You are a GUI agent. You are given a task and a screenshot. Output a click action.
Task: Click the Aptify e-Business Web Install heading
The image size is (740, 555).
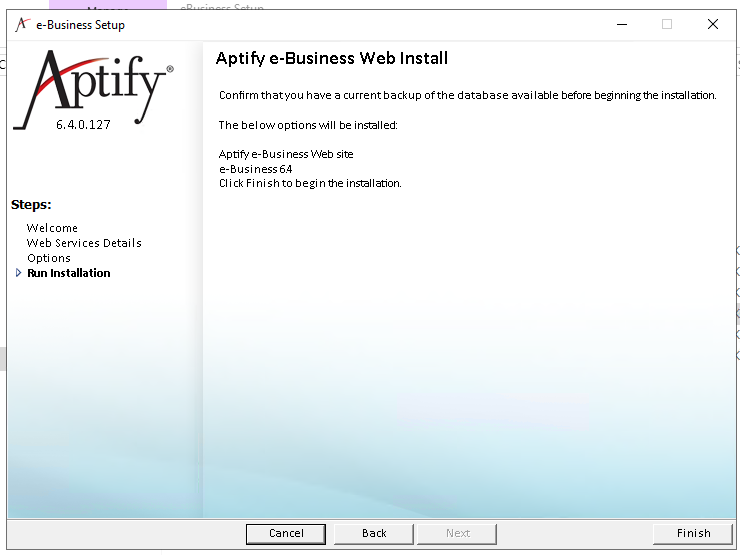click(332, 59)
